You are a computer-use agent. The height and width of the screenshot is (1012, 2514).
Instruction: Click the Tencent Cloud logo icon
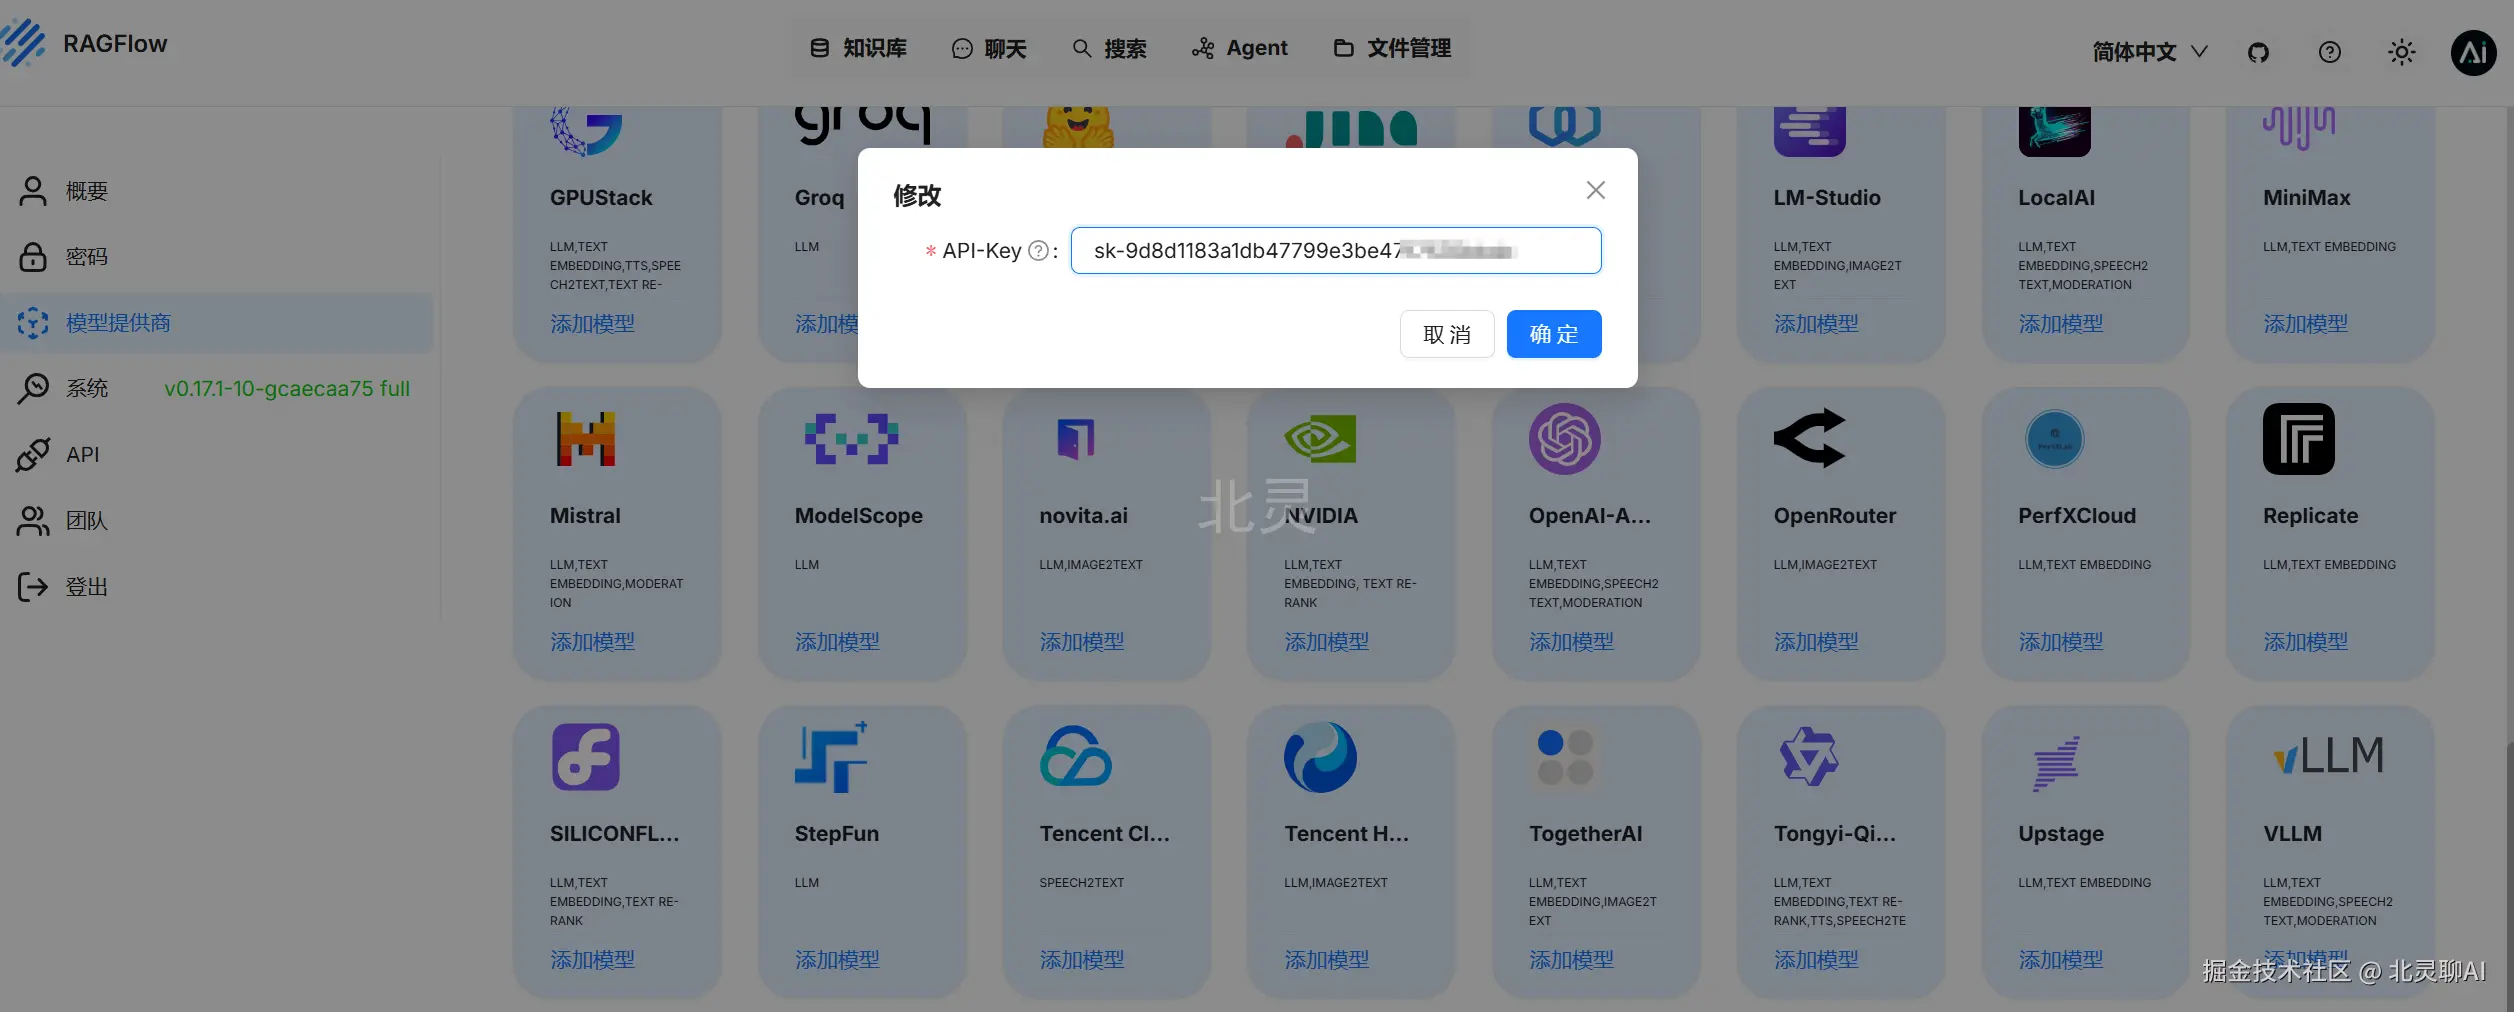[1076, 756]
